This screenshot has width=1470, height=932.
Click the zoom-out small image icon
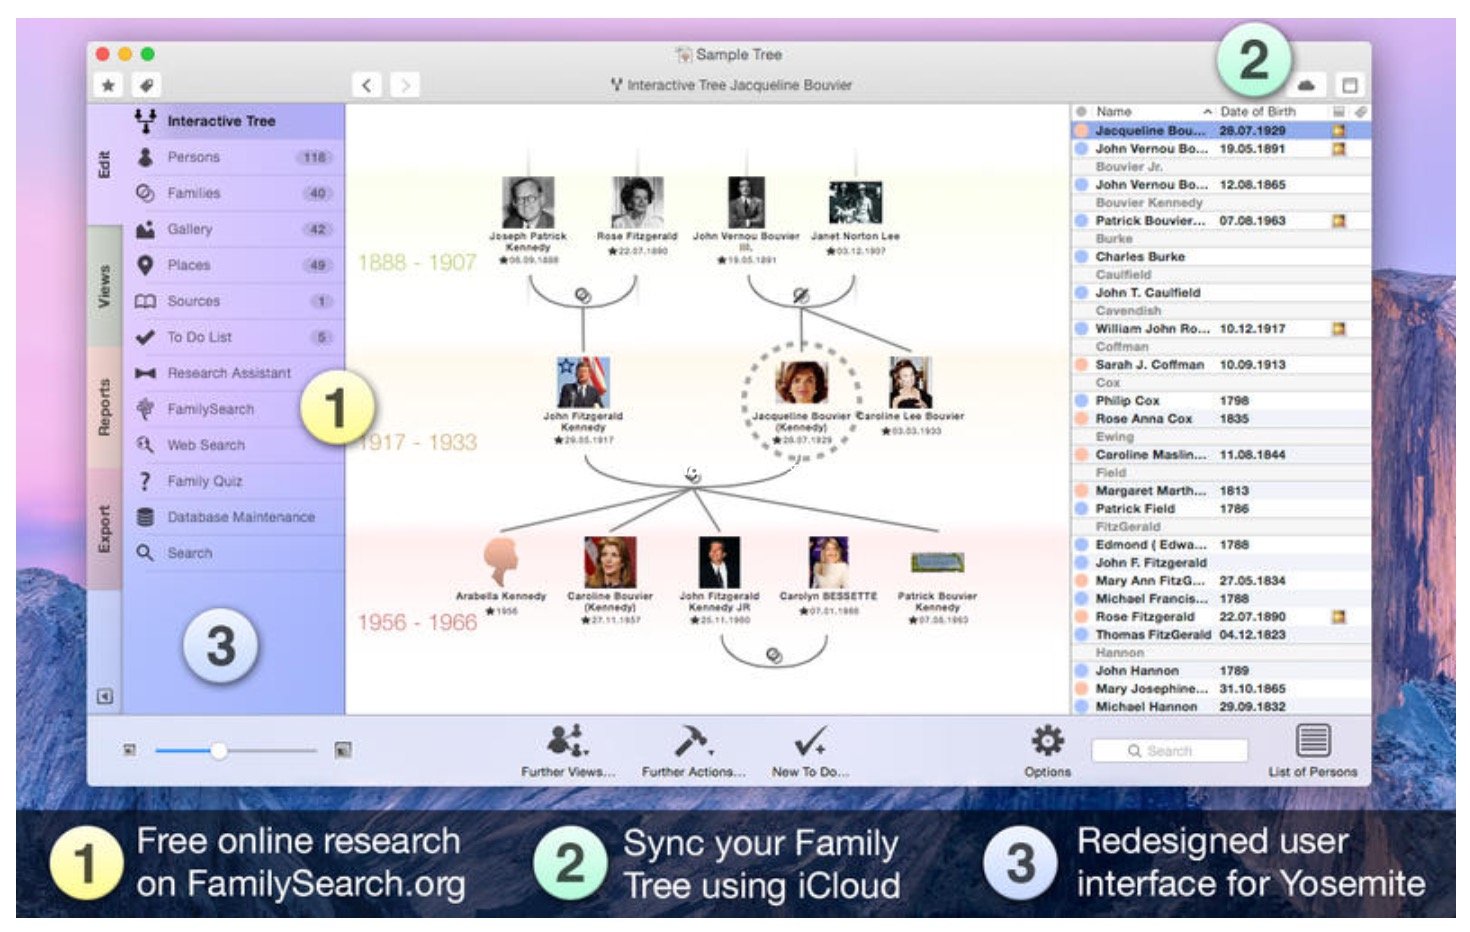pos(129,749)
